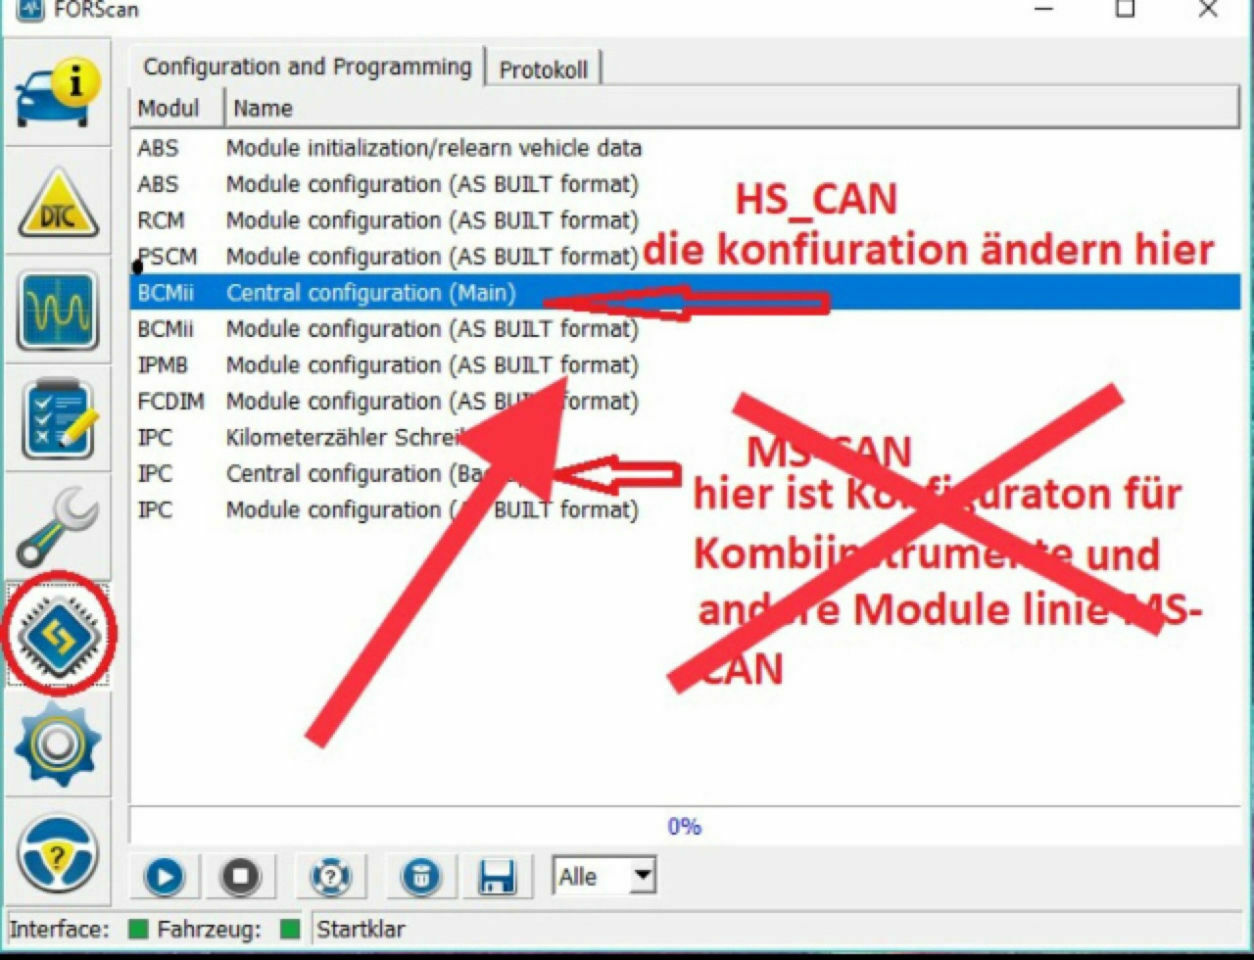
Task: Click the lifebuoy help icon in toolbar
Action: click(x=330, y=877)
